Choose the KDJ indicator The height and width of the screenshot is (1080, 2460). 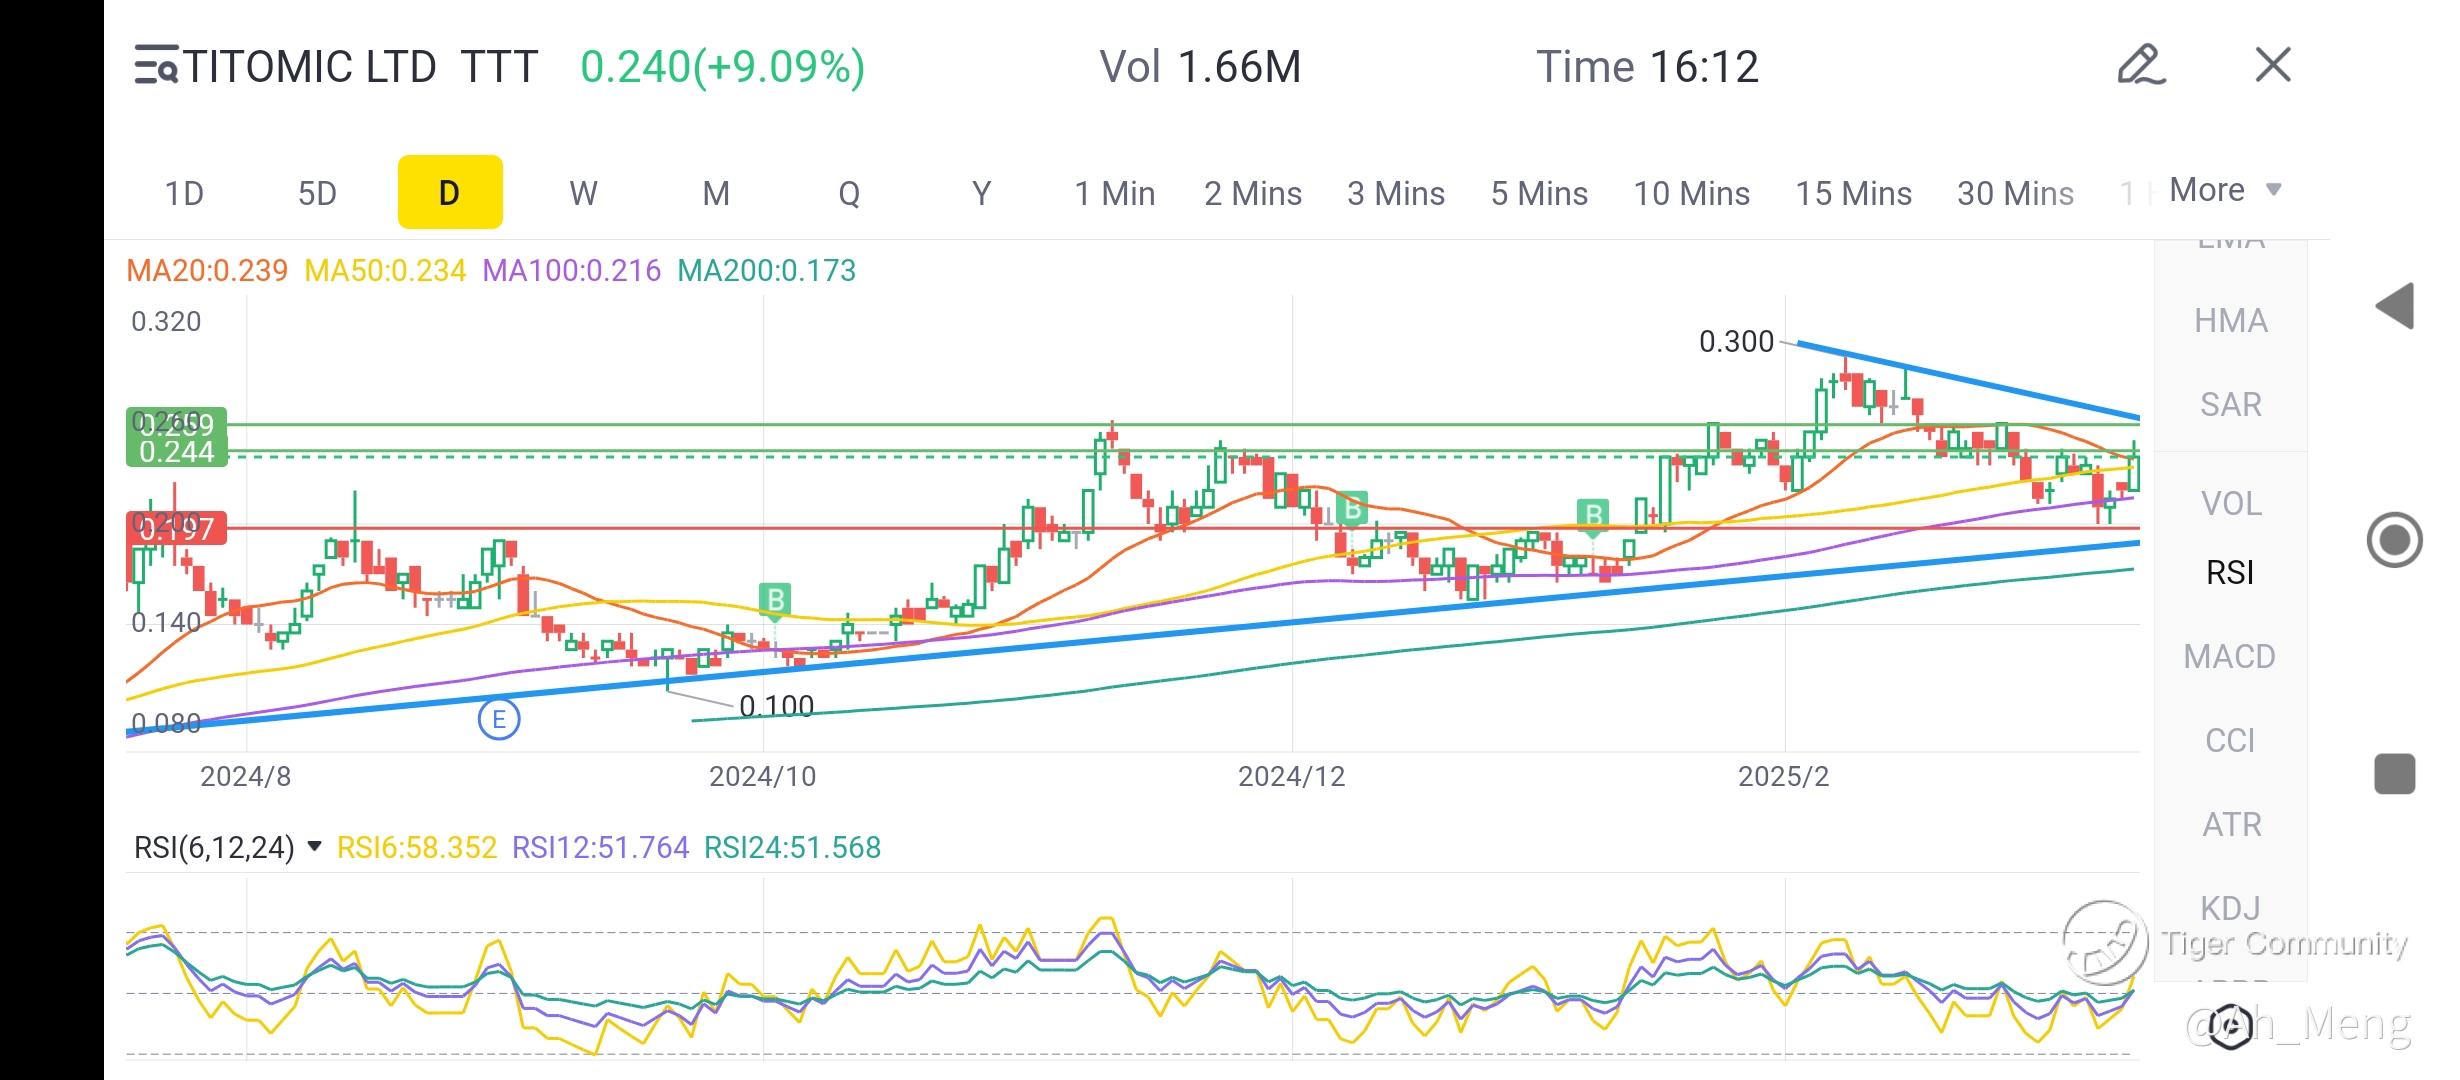point(2231,908)
